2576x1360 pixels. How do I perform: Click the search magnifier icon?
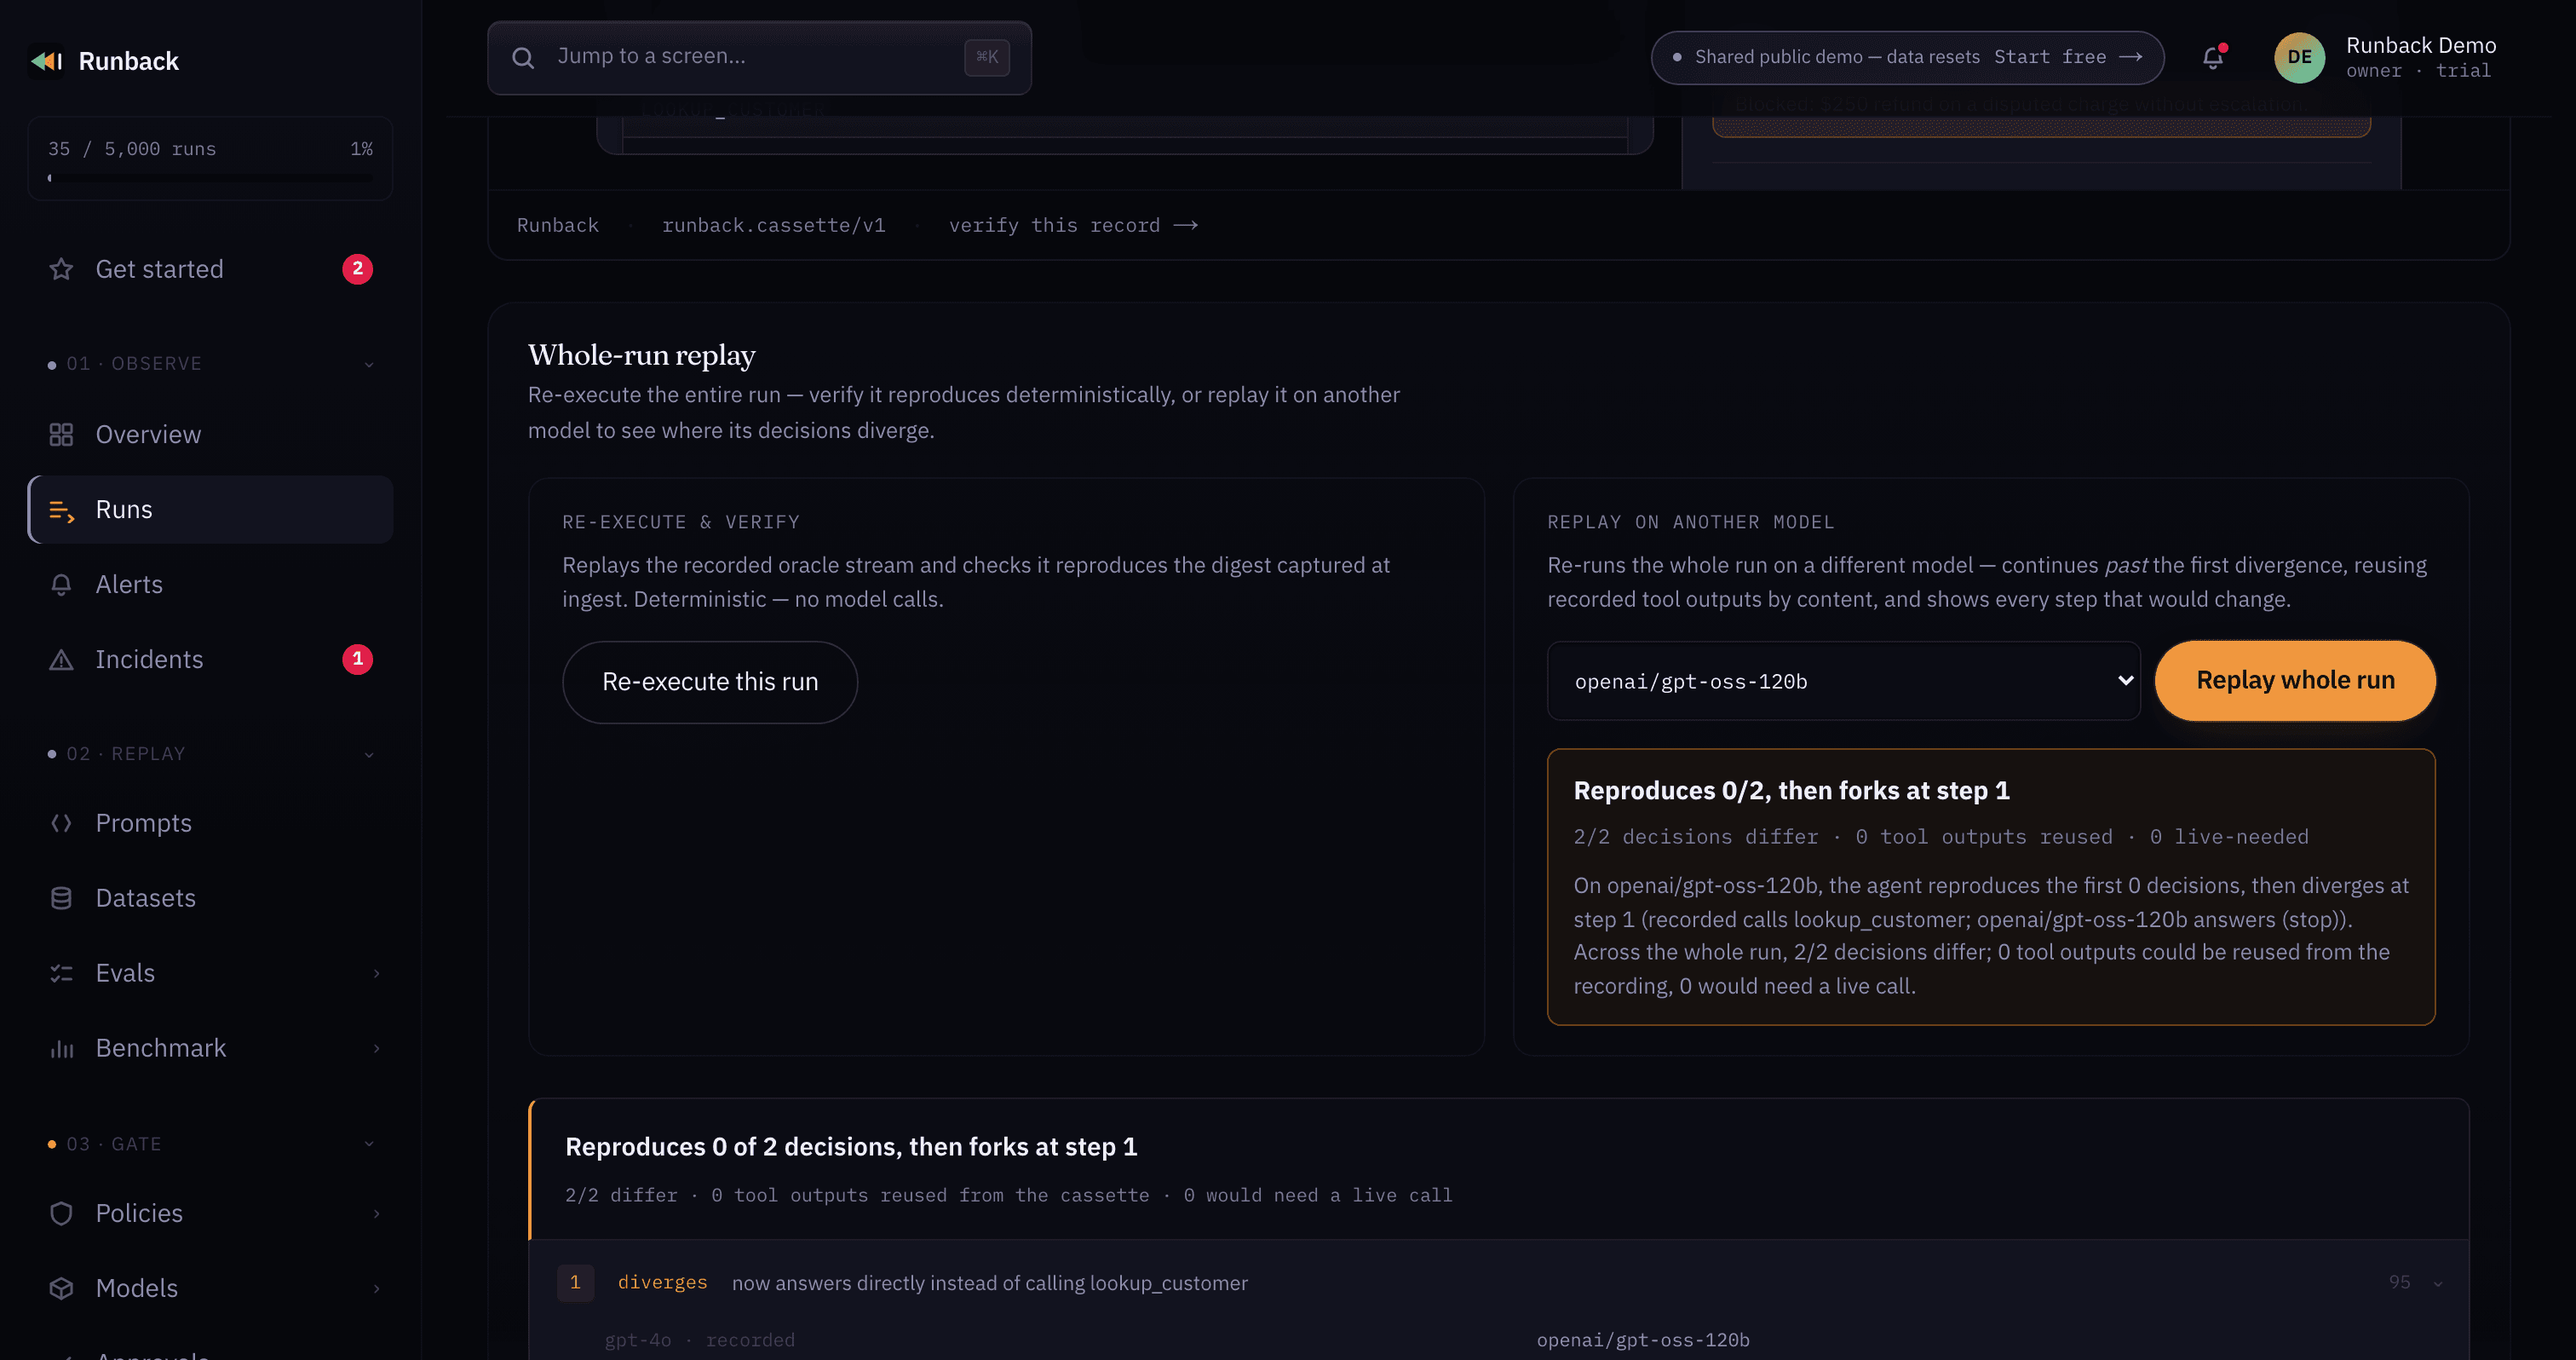click(x=523, y=57)
